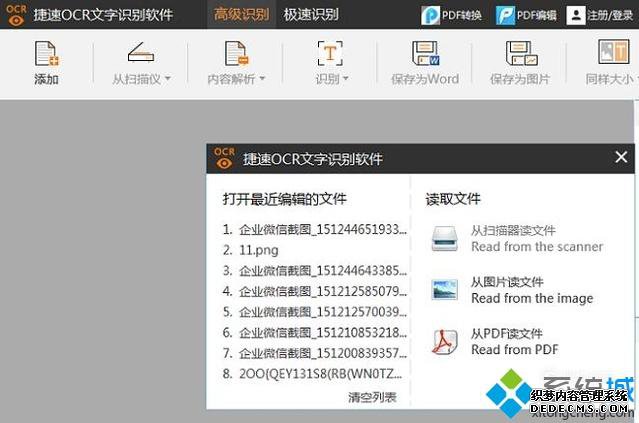Click the OCR eye logo in title bar
Image resolution: width=639 pixels, height=423 pixels.
click(x=16, y=15)
